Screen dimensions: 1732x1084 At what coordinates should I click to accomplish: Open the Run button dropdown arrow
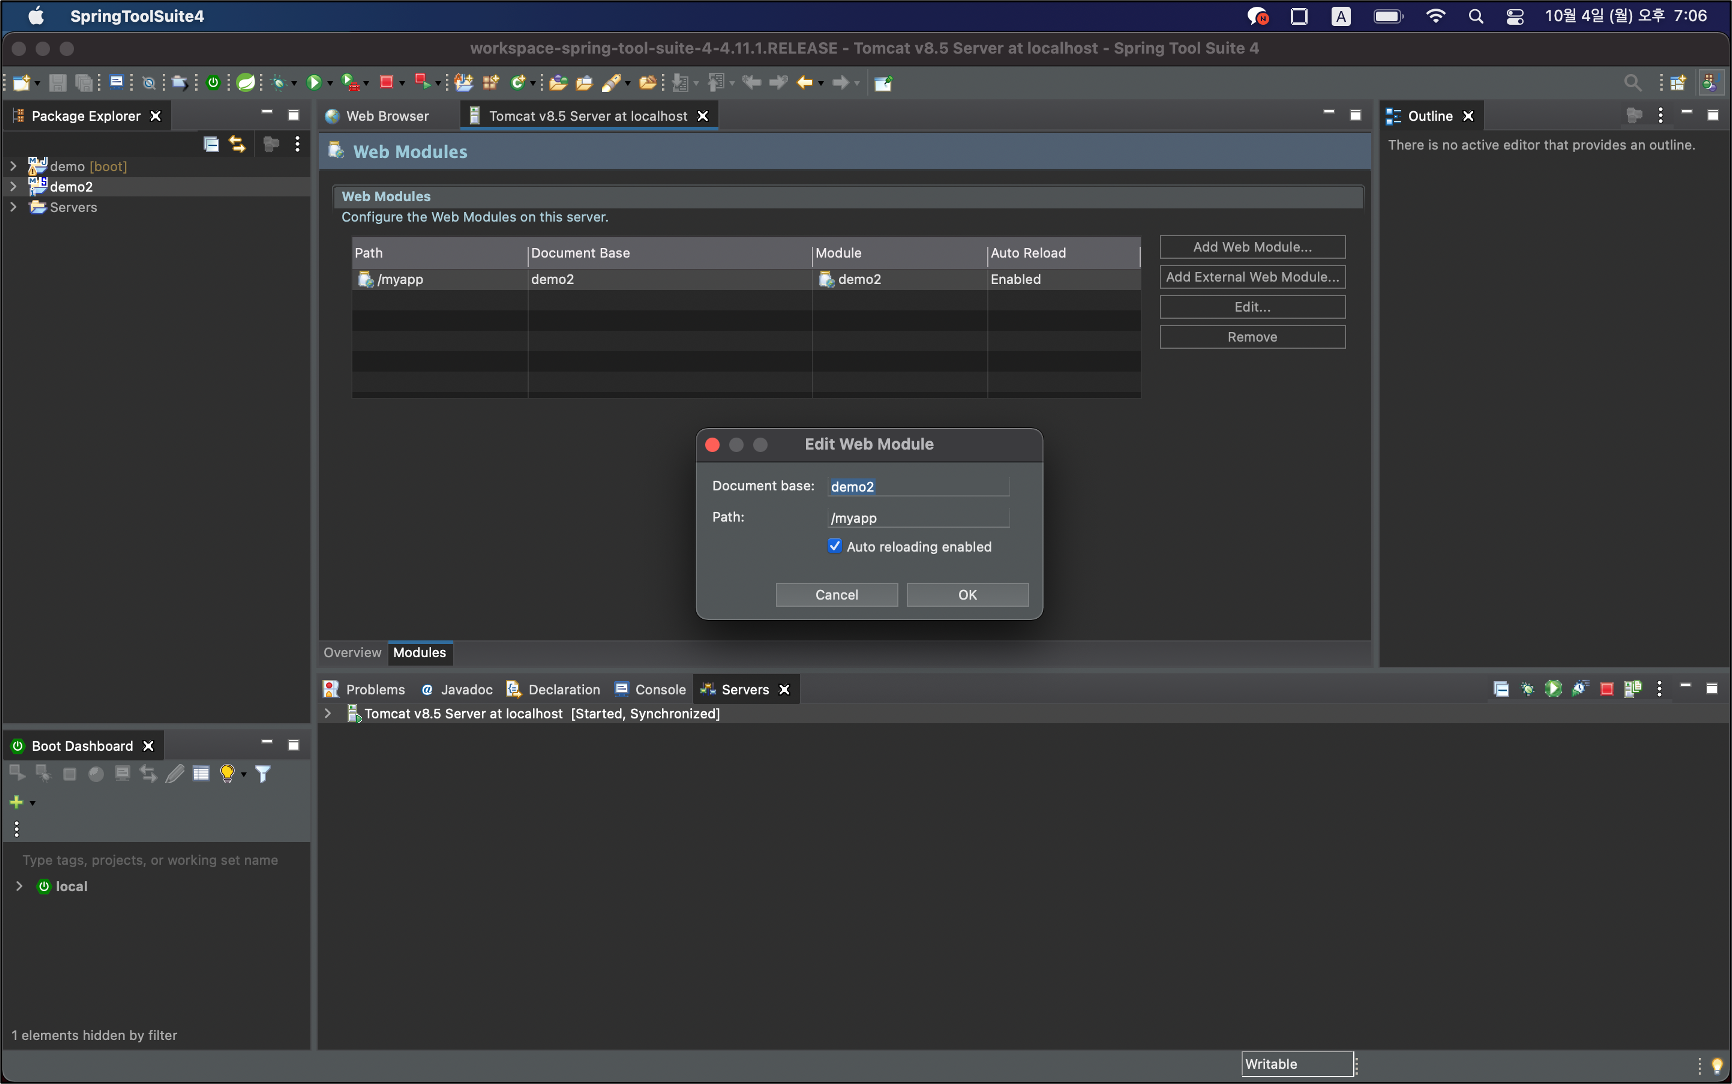330,84
